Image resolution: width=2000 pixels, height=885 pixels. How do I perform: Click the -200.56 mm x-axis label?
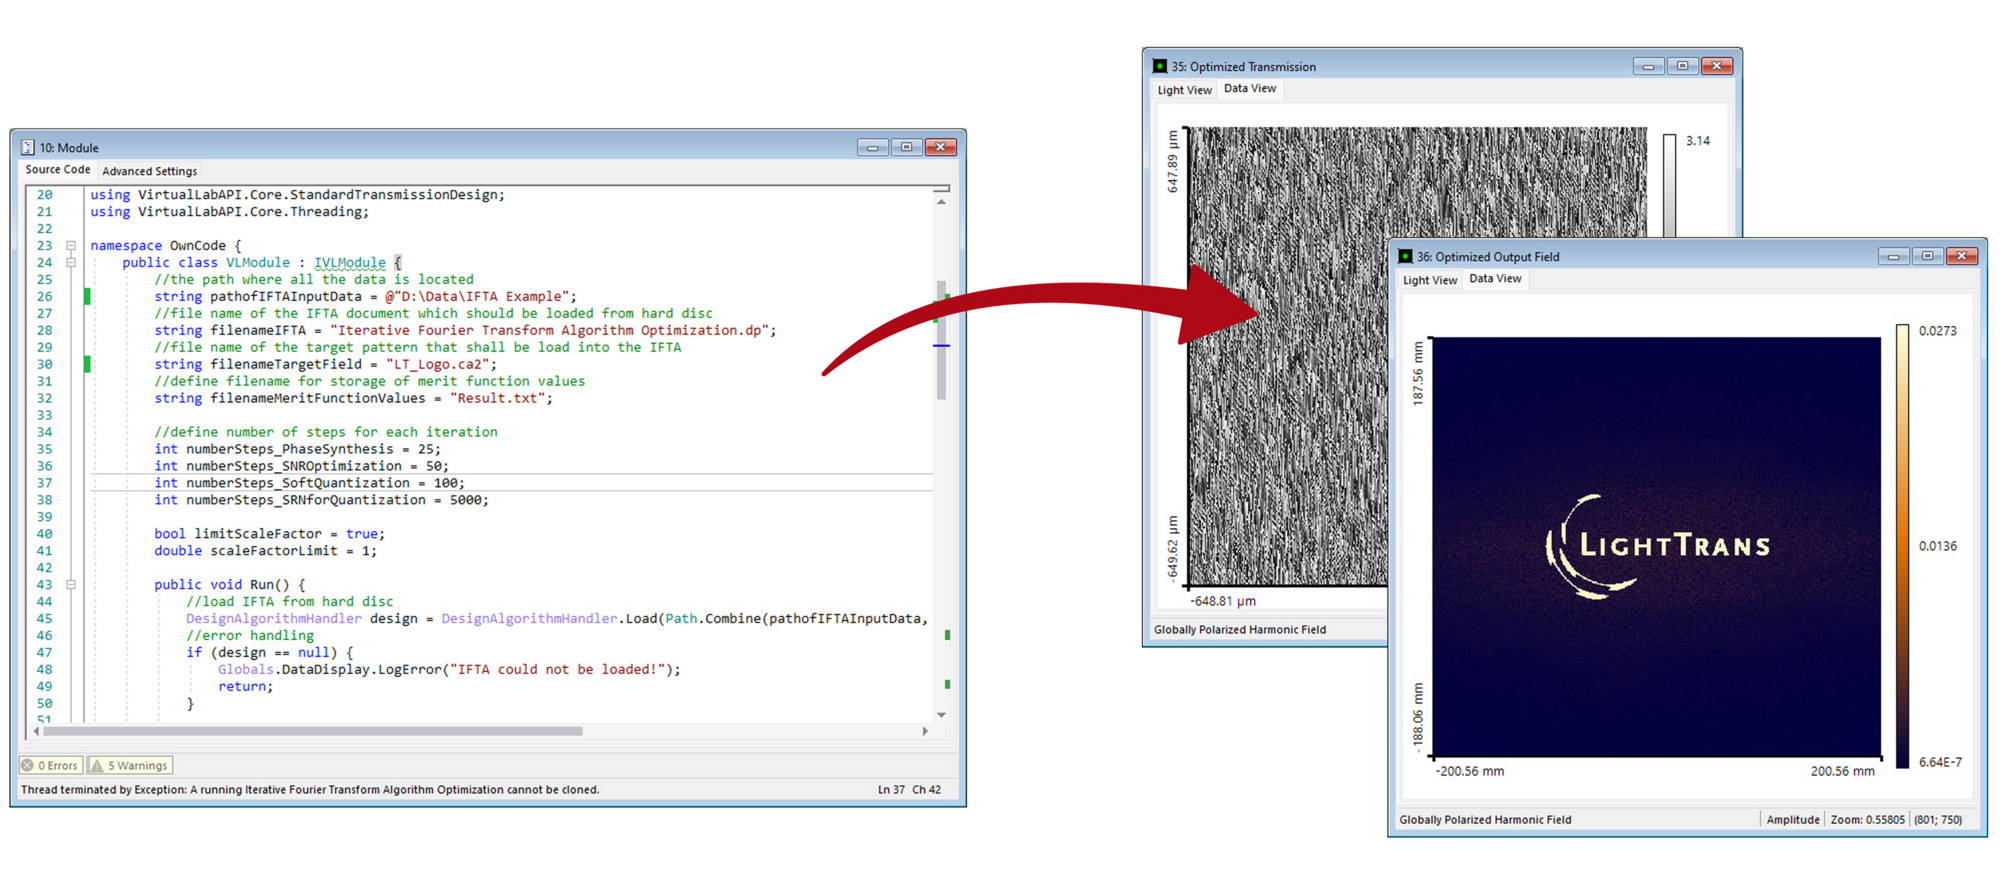1470,771
